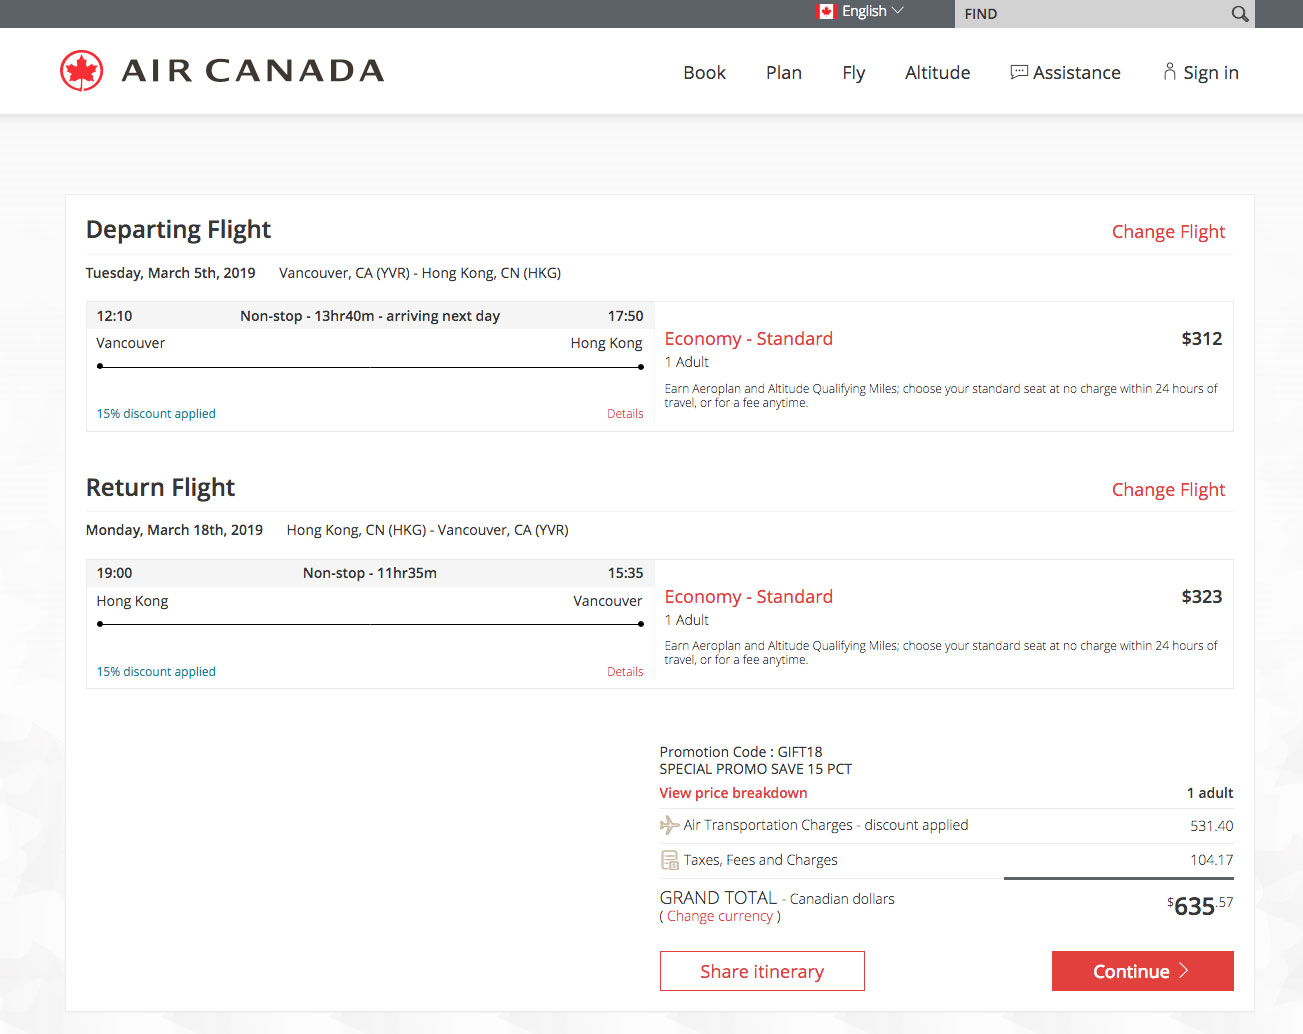Click the search magnifier icon
Screen dimensions: 1303x1034
[1239, 14]
